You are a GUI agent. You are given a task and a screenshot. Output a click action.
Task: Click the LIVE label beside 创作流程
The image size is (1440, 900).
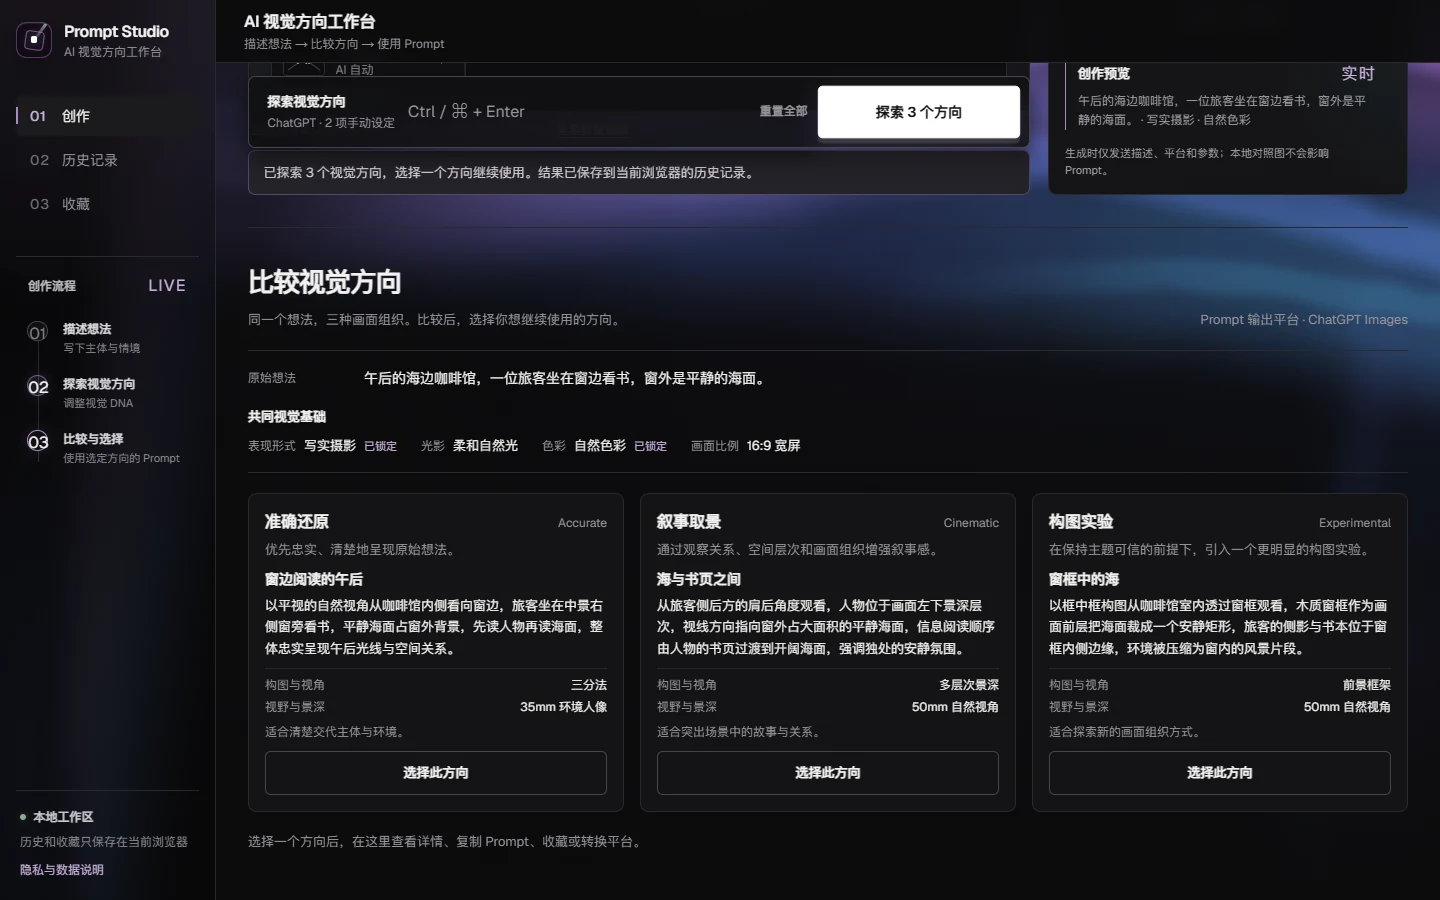167,286
